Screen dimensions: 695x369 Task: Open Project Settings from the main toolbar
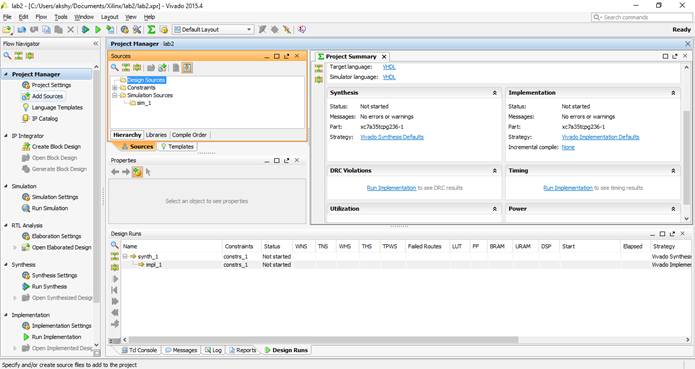click(125, 29)
